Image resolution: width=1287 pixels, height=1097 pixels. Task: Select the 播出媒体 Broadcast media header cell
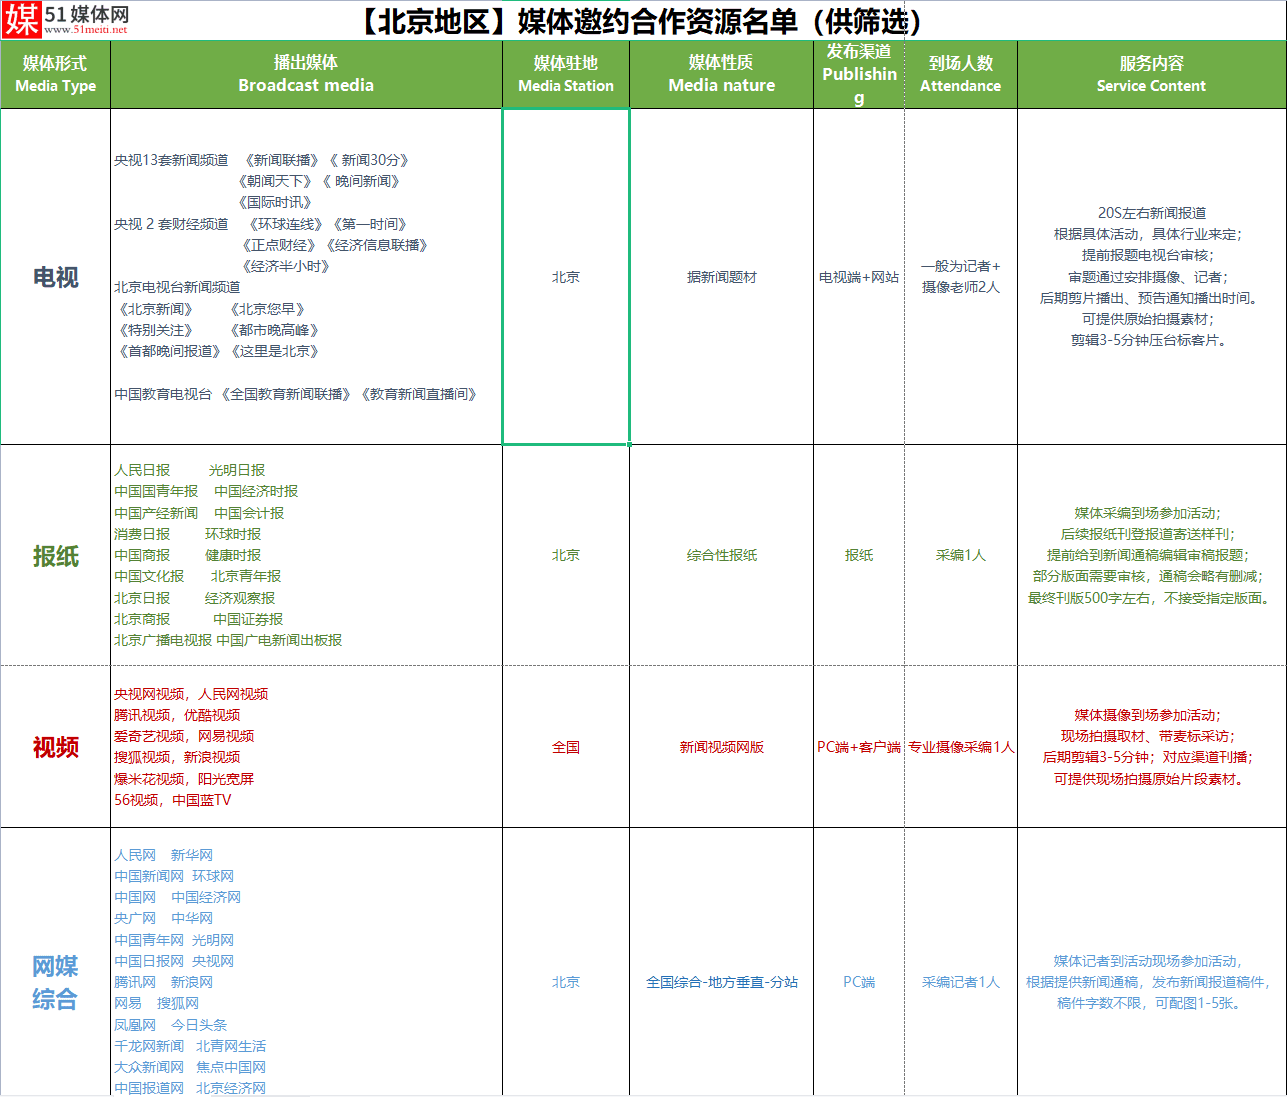[306, 74]
